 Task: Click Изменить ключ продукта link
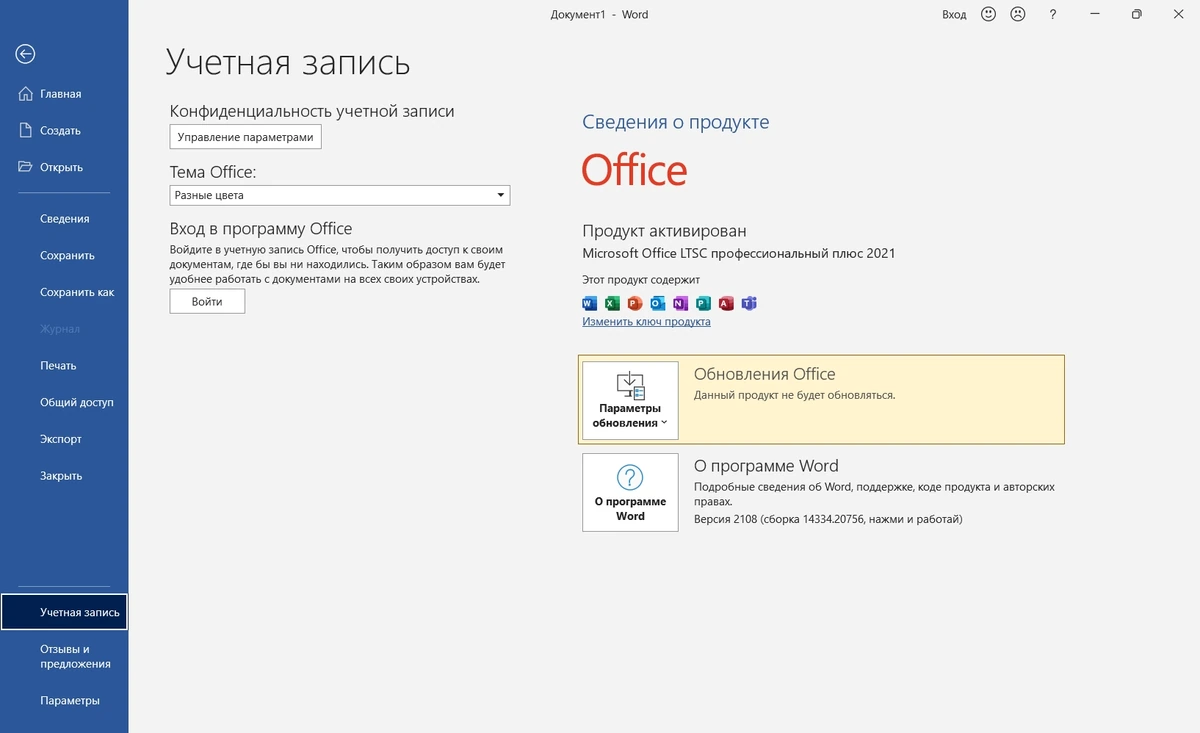click(646, 322)
